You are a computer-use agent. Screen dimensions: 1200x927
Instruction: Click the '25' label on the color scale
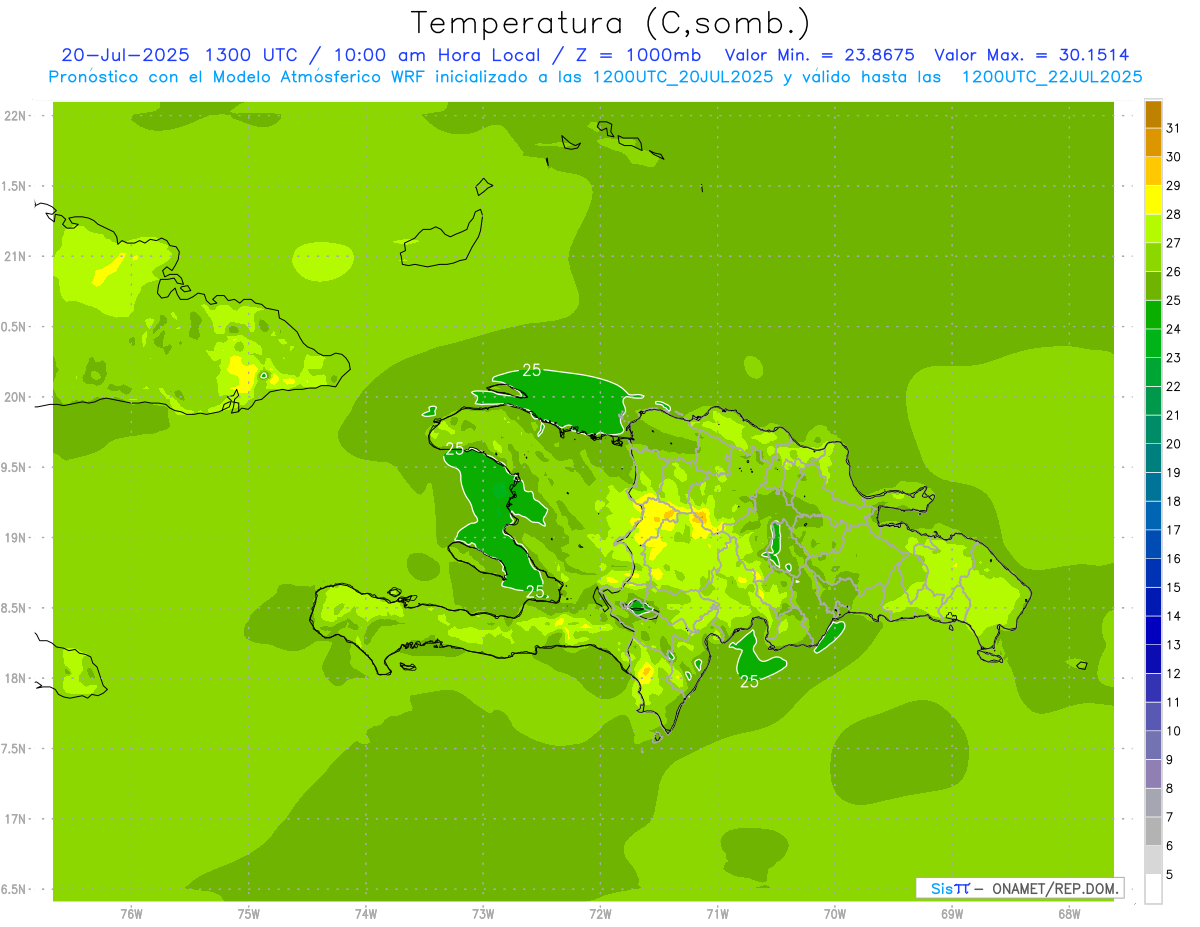pos(1174,300)
